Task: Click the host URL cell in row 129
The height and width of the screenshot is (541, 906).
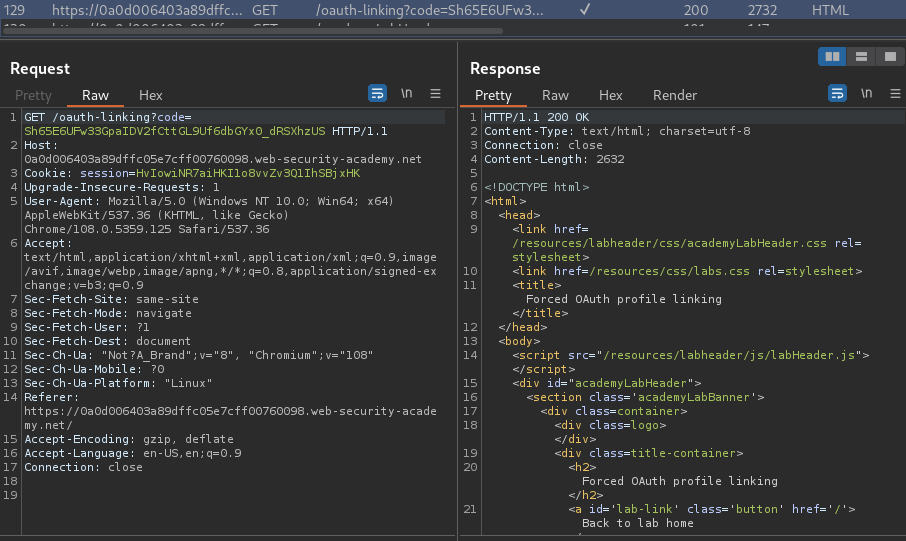Action: point(147,10)
